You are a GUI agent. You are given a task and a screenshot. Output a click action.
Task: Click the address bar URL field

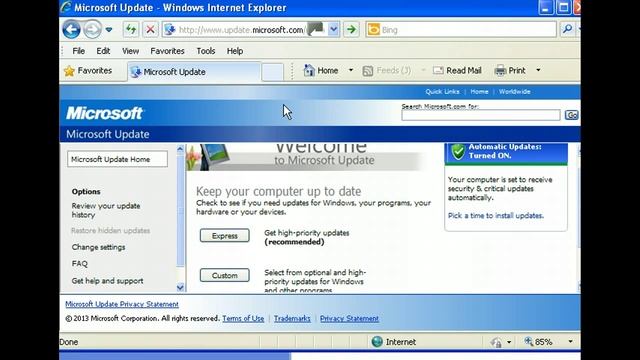coord(245,30)
